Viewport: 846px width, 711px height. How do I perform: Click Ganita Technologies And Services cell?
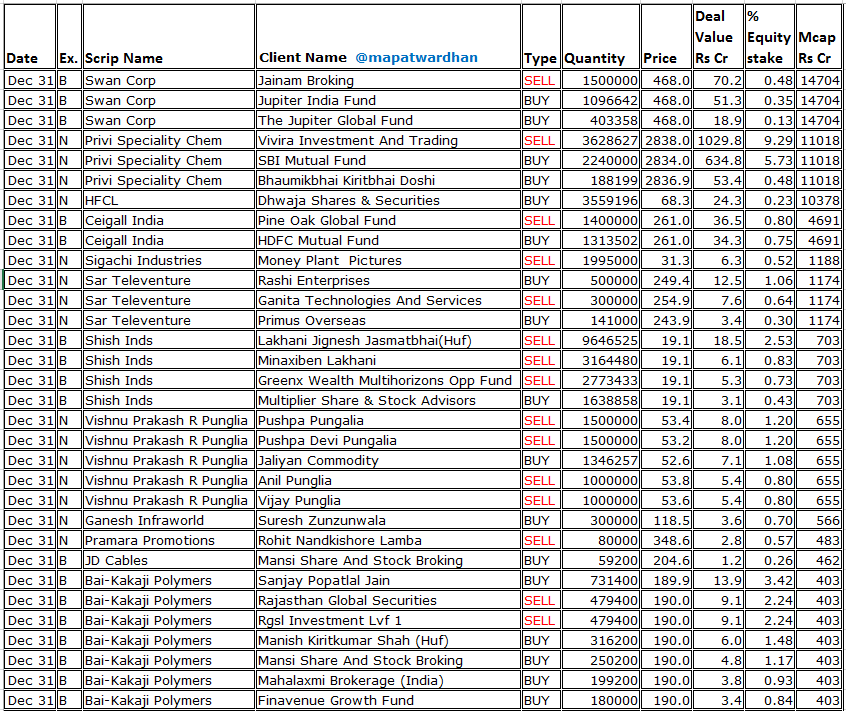pyautogui.click(x=388, y=300)
